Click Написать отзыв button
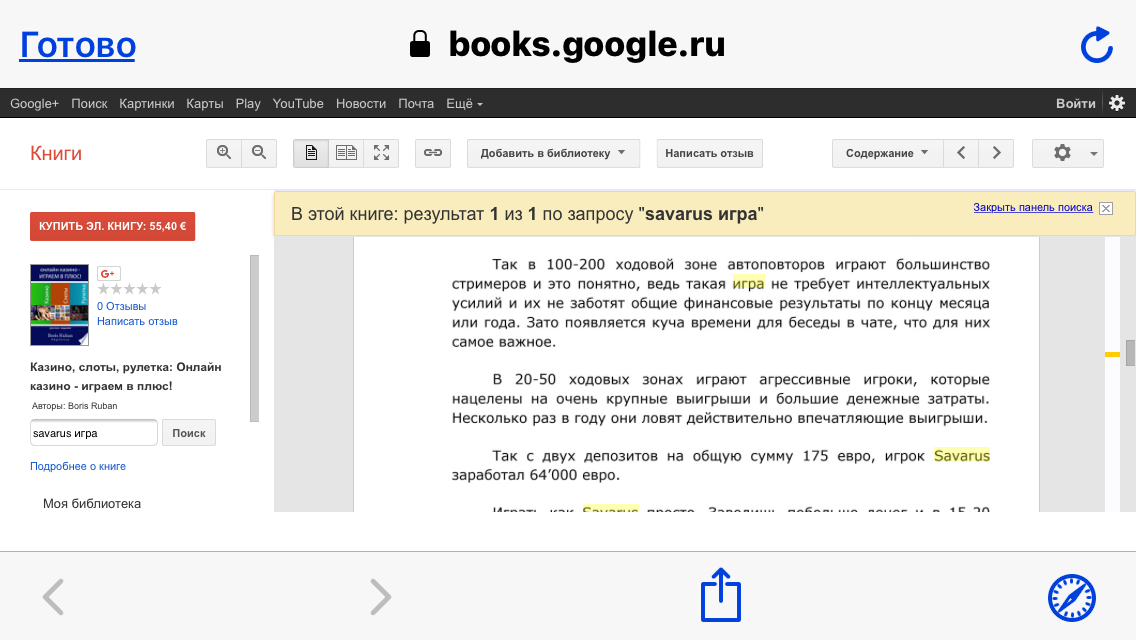The image size is (1136, 640). click(x=709, y=153)
